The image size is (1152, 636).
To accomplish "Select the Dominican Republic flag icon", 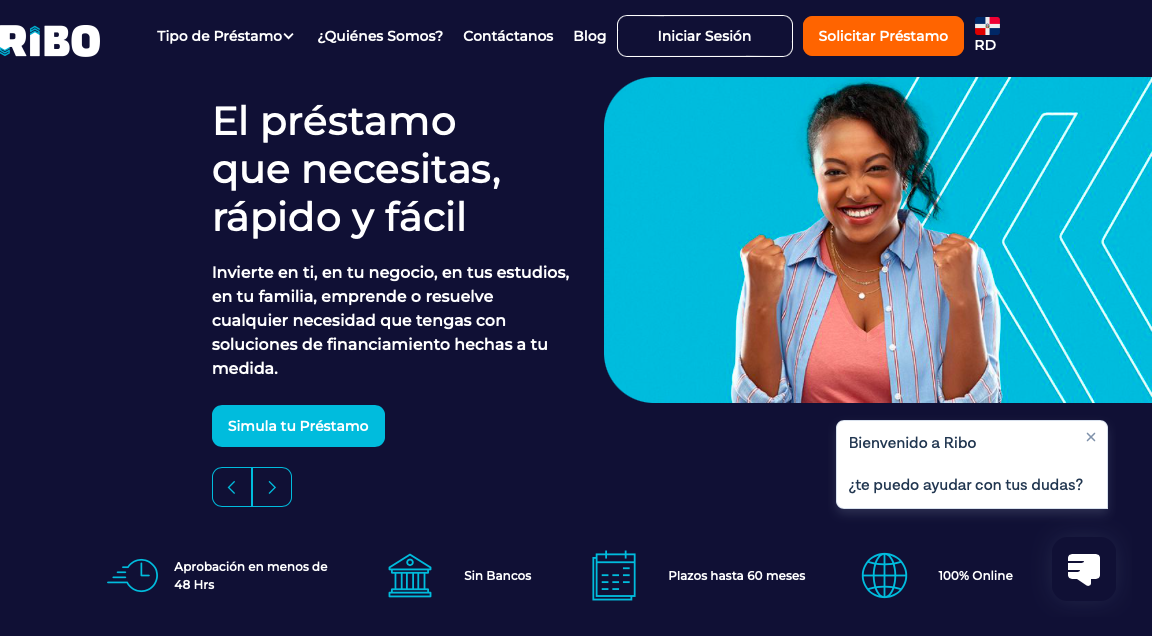I will click(x=987, y=26).
